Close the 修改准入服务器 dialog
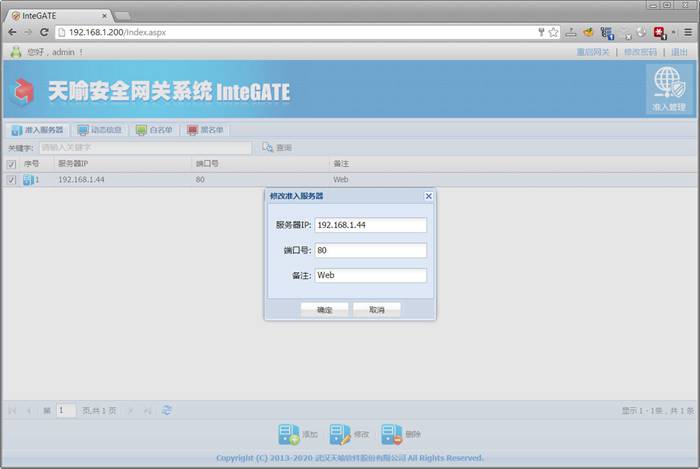The width and height of the screenshot is (700, 469). pos(429,196)
